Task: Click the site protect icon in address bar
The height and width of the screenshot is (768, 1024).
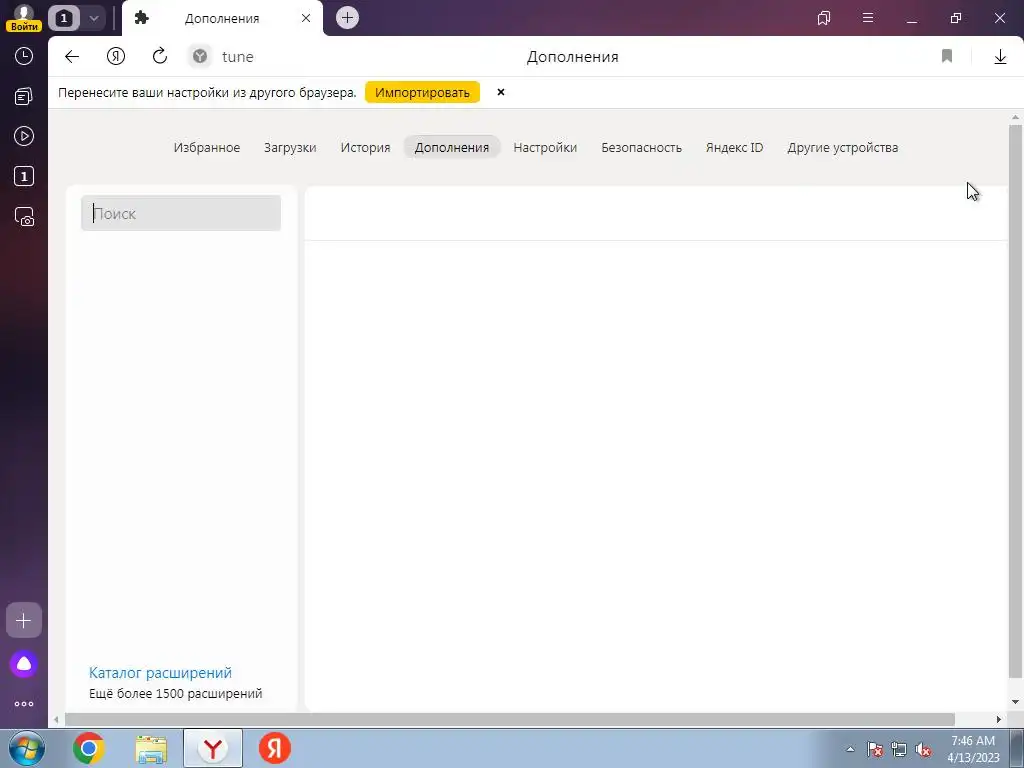Action: 200,57
